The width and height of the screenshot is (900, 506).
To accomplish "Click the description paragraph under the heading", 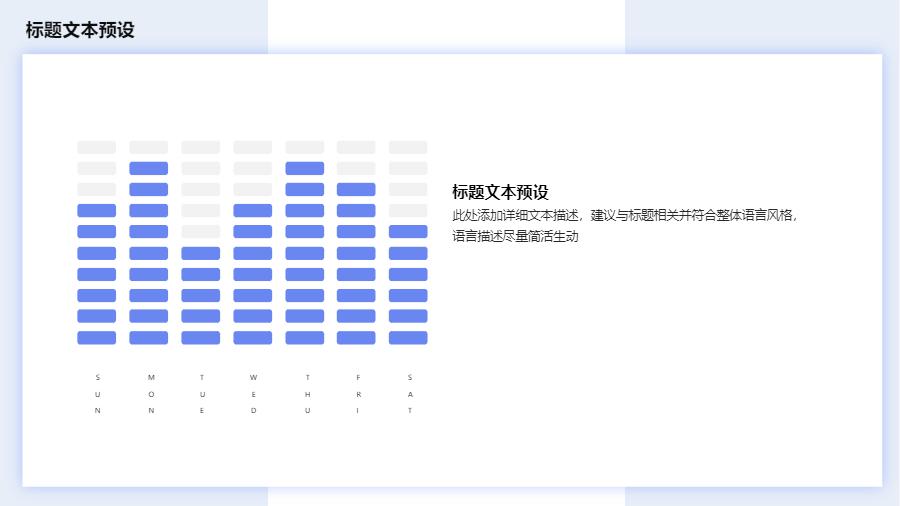I will [x=625, y=226].
